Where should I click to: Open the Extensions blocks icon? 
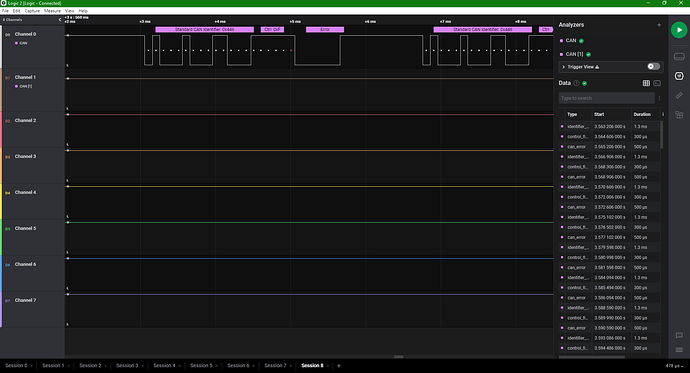679,115
